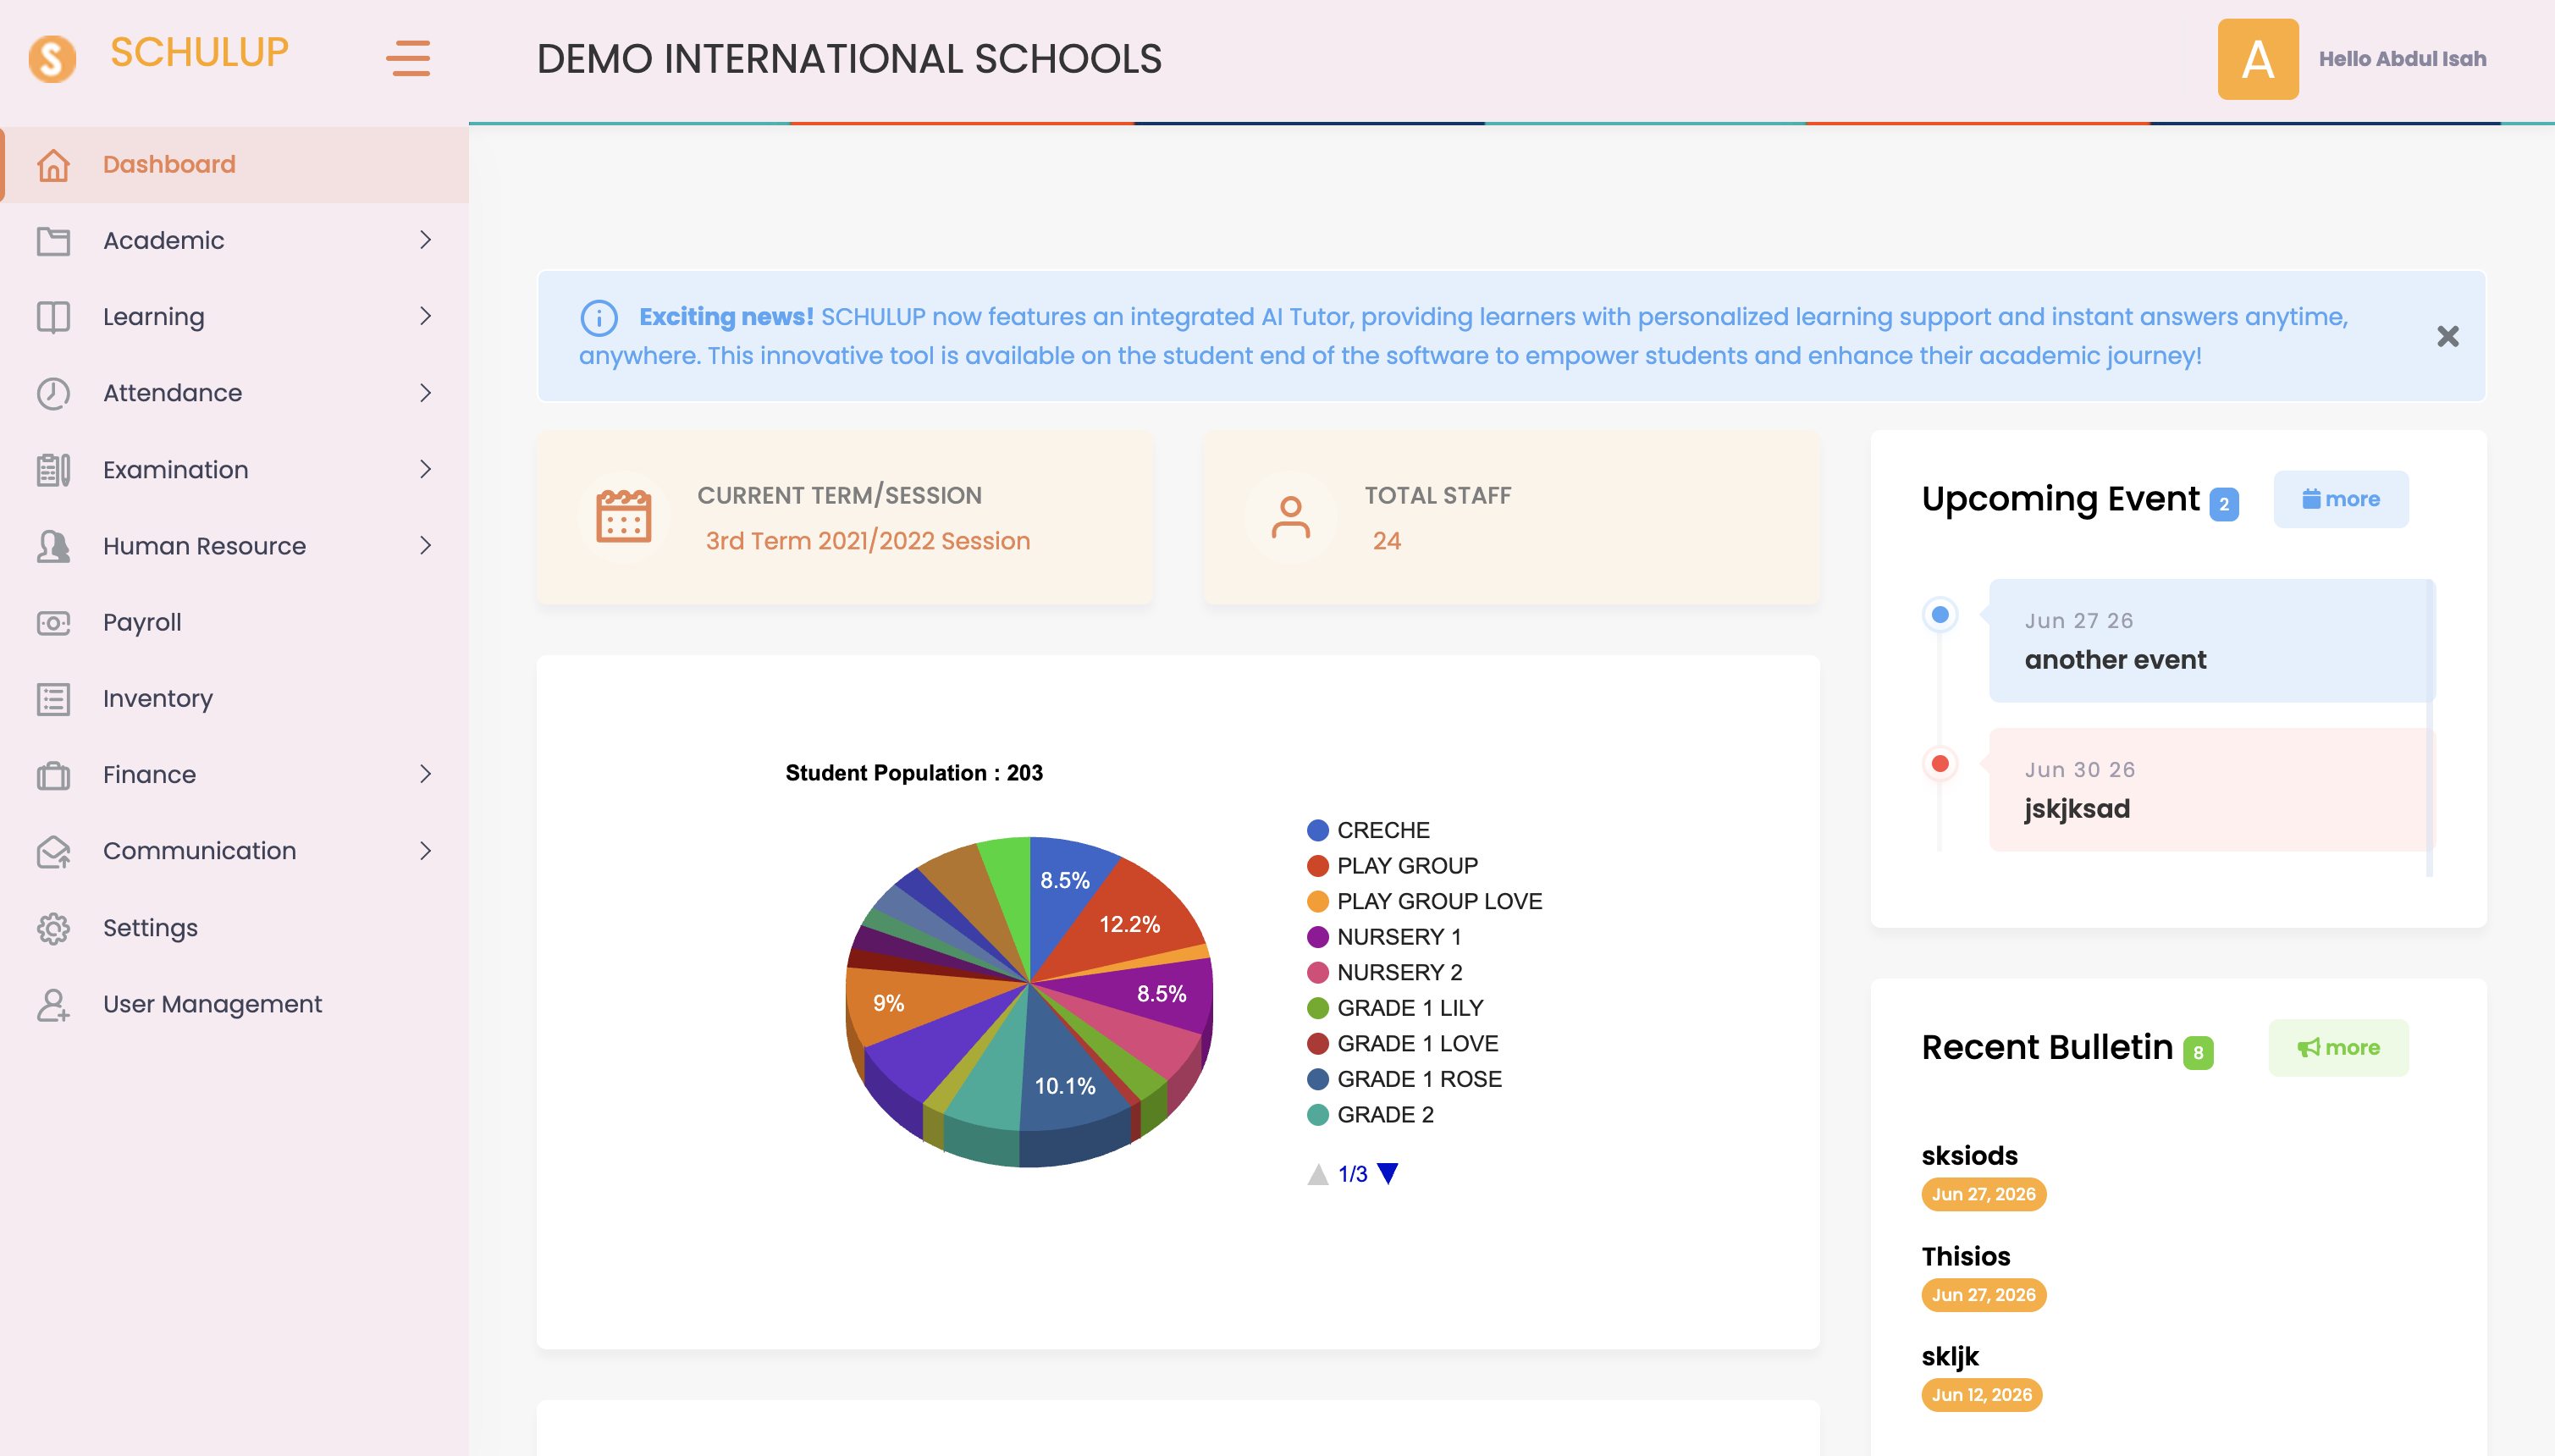Toggle the hamburger sidebar menu icon
This screenshot has width=2555, height=1456.
[x=408, y=58]
